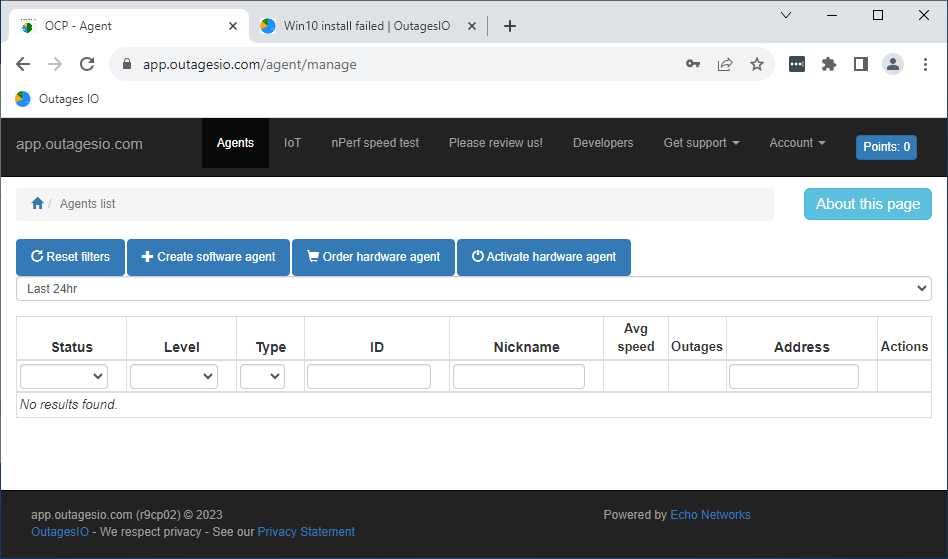
Task: Open the Level filter dropdown
Action: click(x=174, y=376)
